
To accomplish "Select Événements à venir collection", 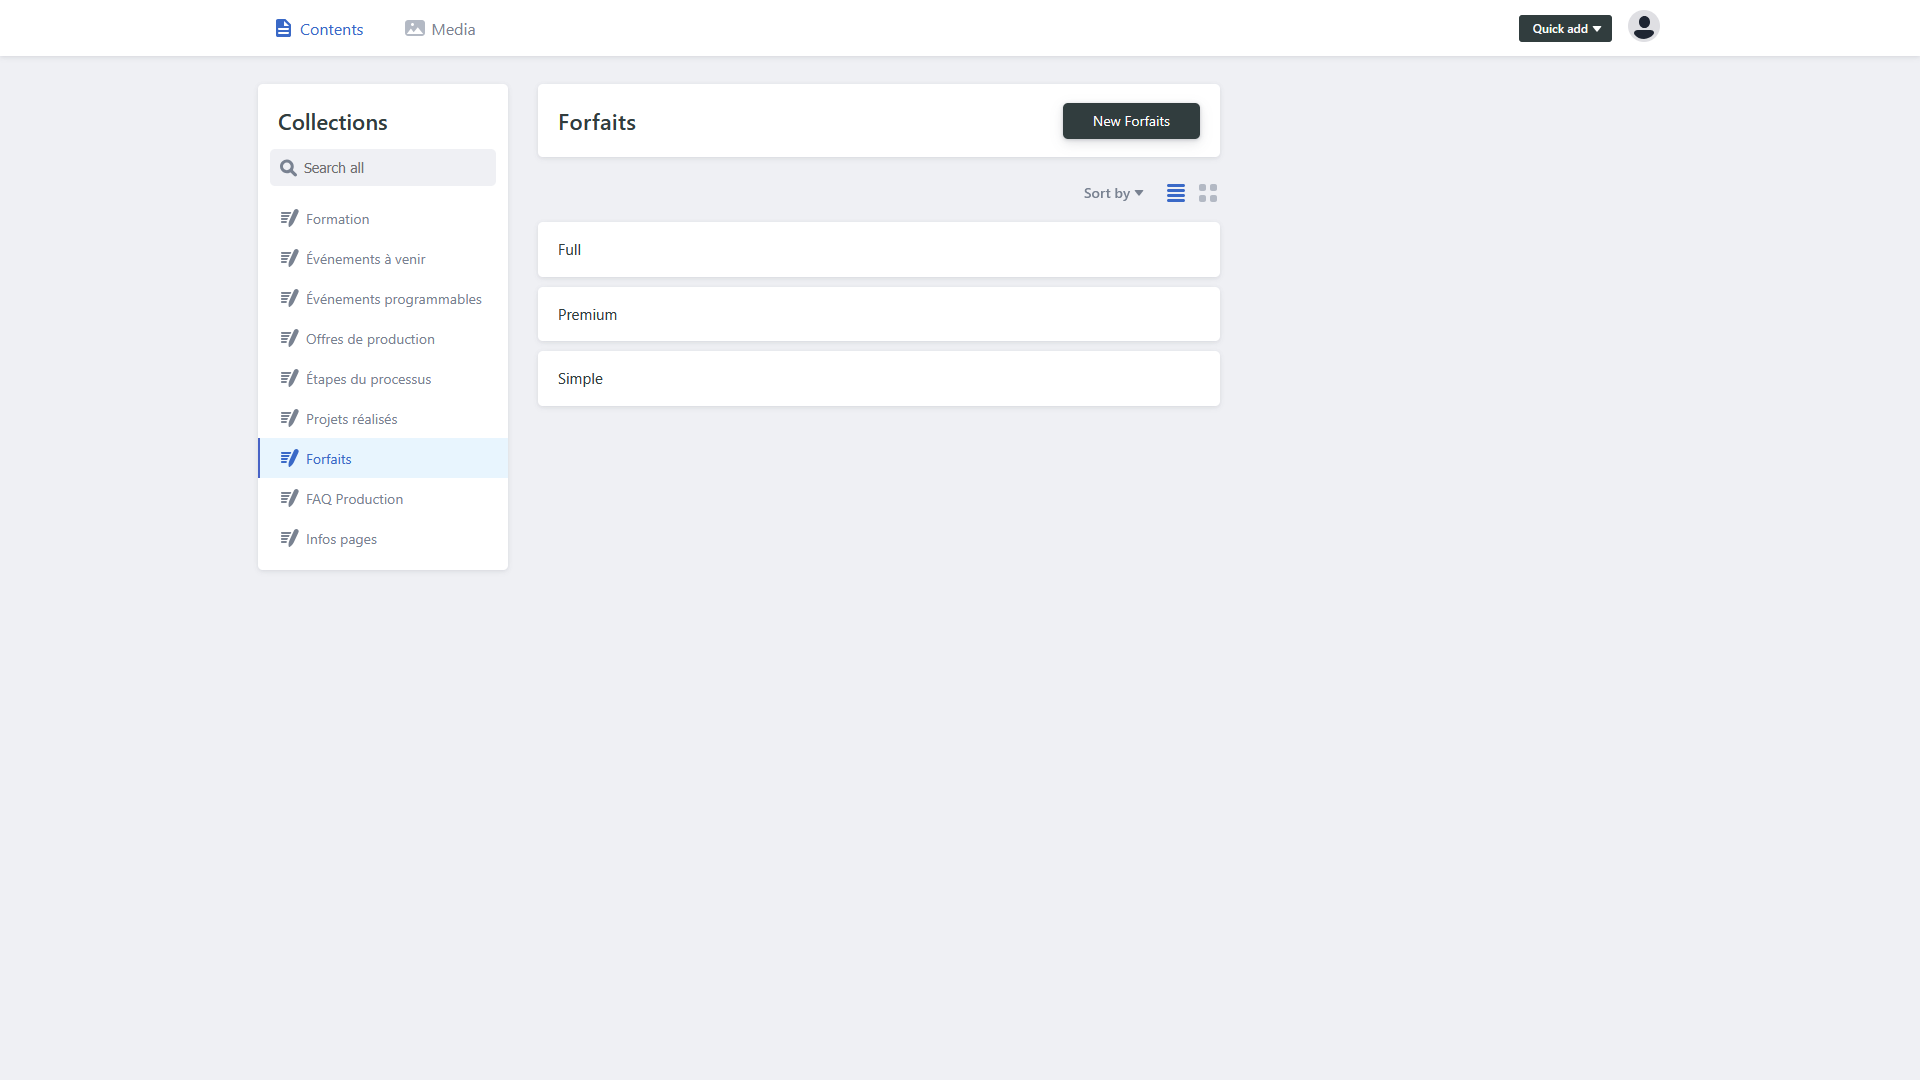I will [x=365, y=259].
